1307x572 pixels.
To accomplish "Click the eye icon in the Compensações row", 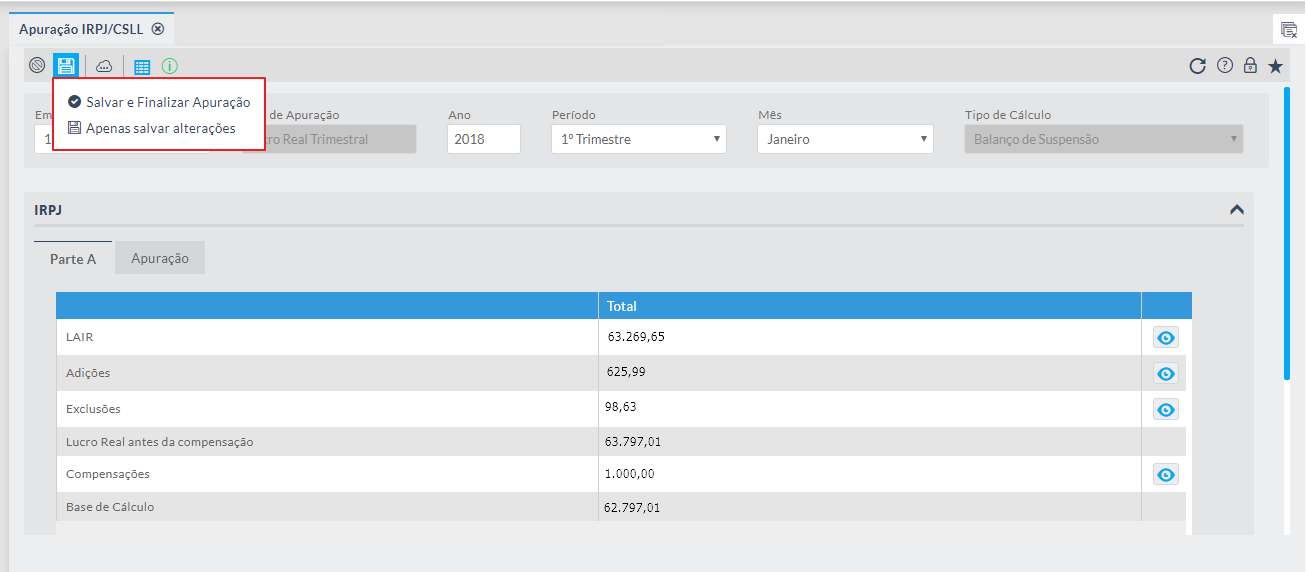I will [1165, 475].
